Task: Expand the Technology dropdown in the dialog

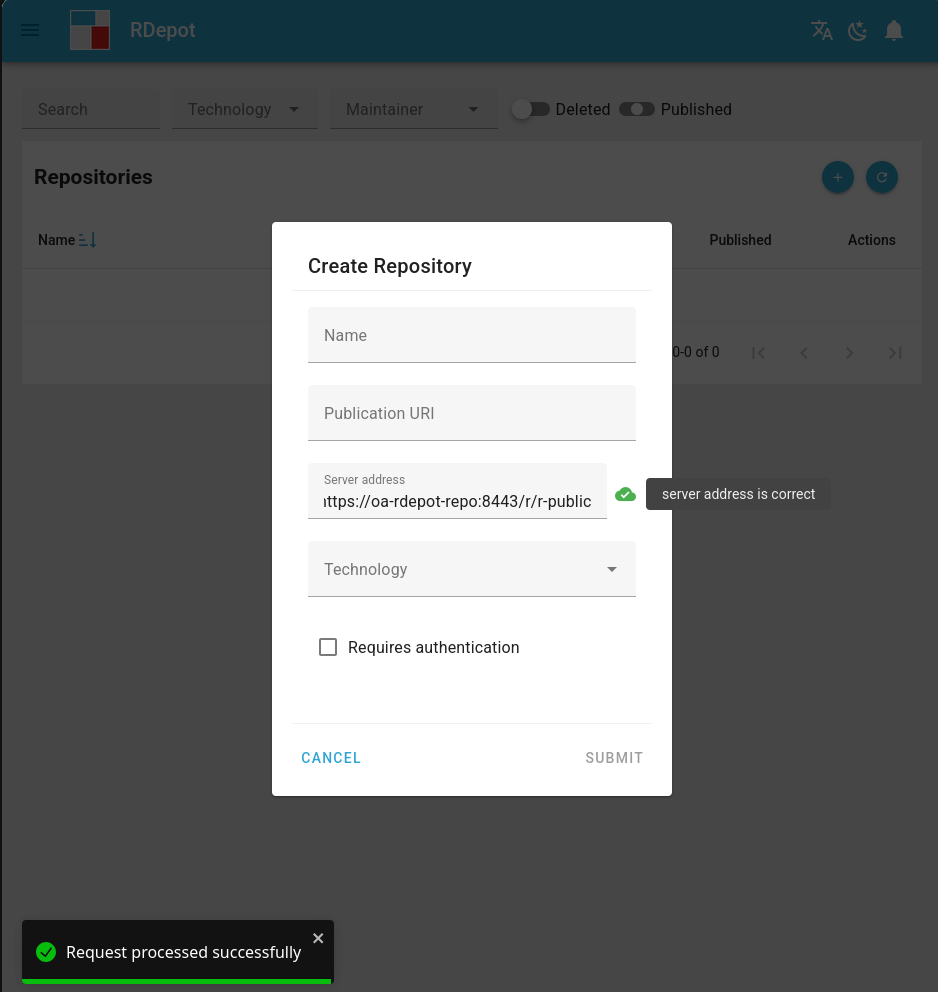Action: (472, 569)
